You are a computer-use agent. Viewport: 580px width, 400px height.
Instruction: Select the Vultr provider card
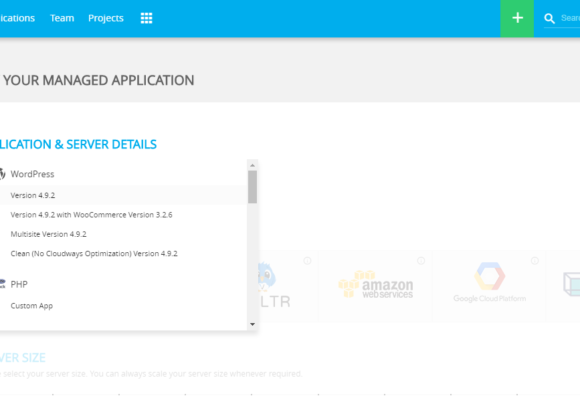coord(288,286)
